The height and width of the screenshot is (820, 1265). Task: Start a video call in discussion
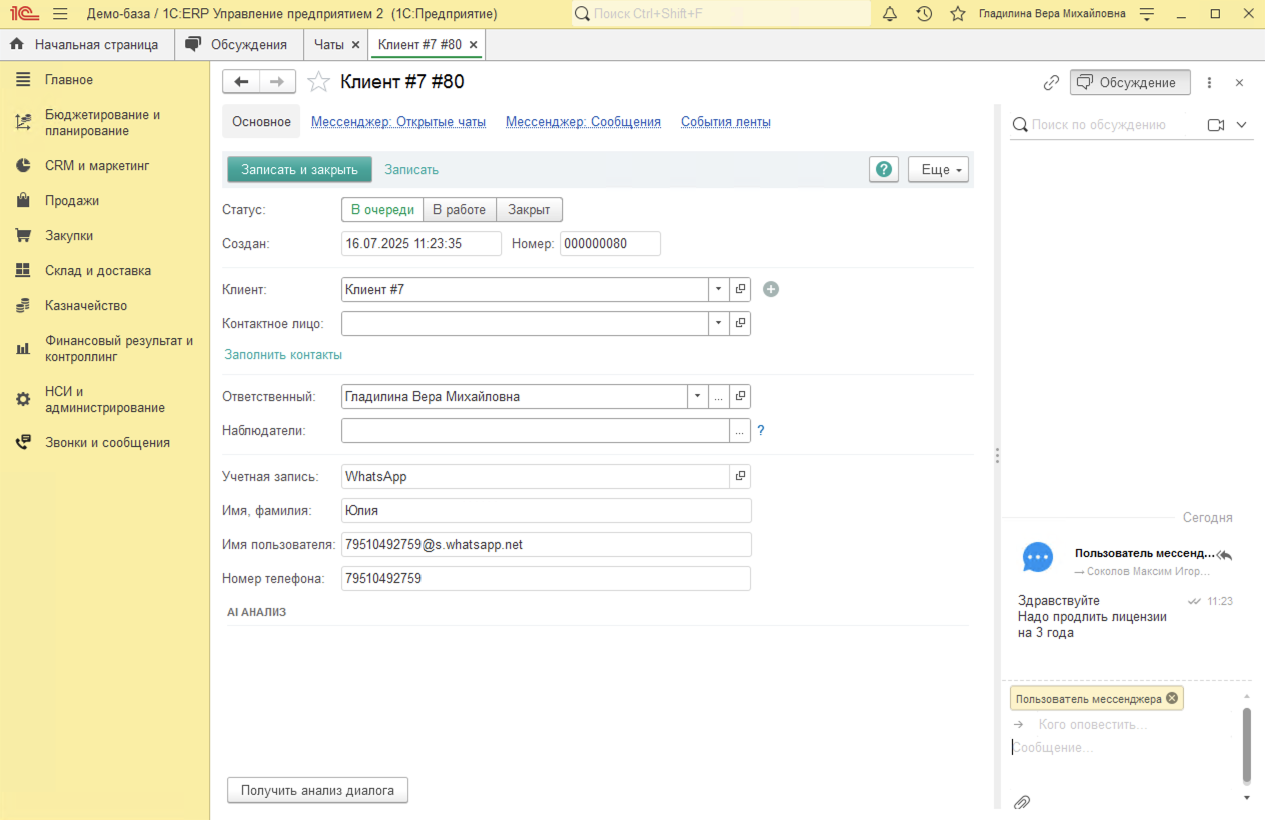pyautogui.click(x=1216, y=125)
